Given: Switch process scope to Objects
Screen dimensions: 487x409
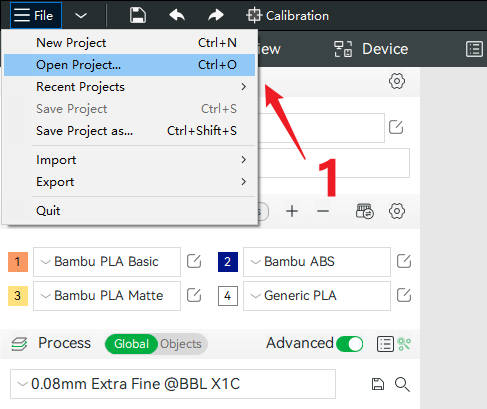Looking at the screenshot, I should click(x=181, y=344).
